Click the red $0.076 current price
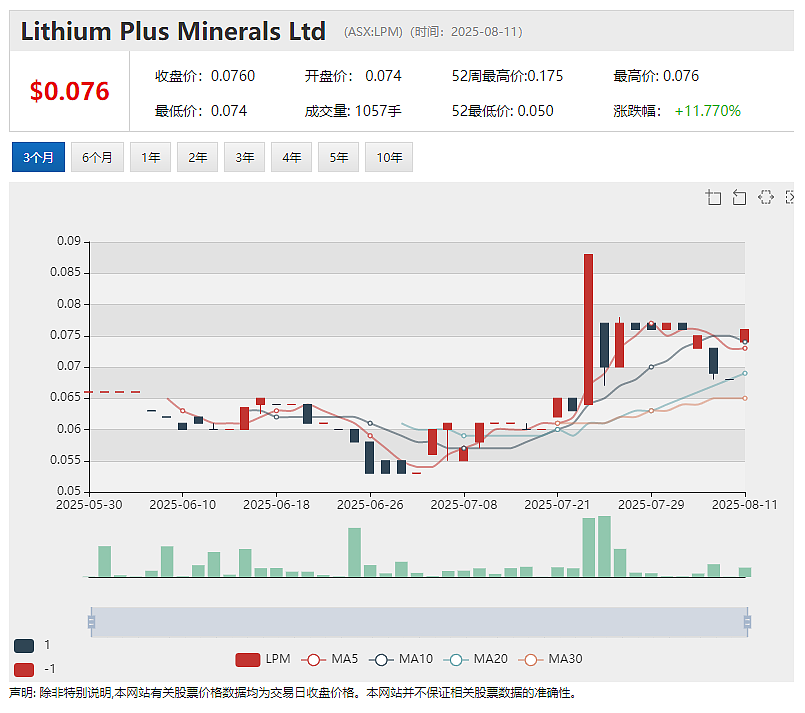 pyautogui.click(x=69, y=91)
